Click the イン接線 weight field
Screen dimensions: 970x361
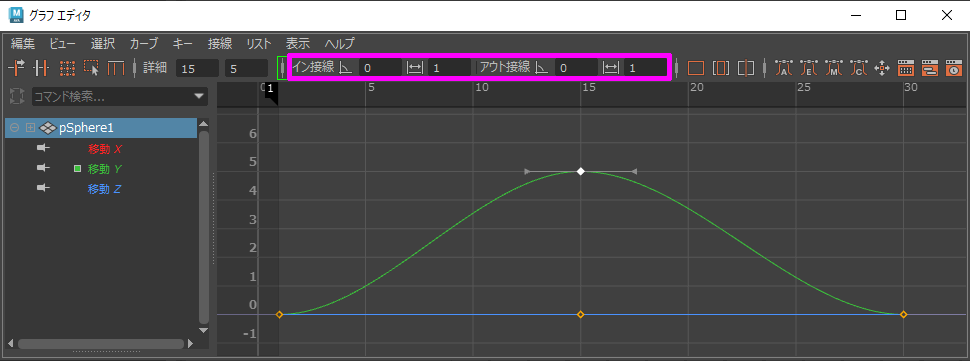[449, 68]
